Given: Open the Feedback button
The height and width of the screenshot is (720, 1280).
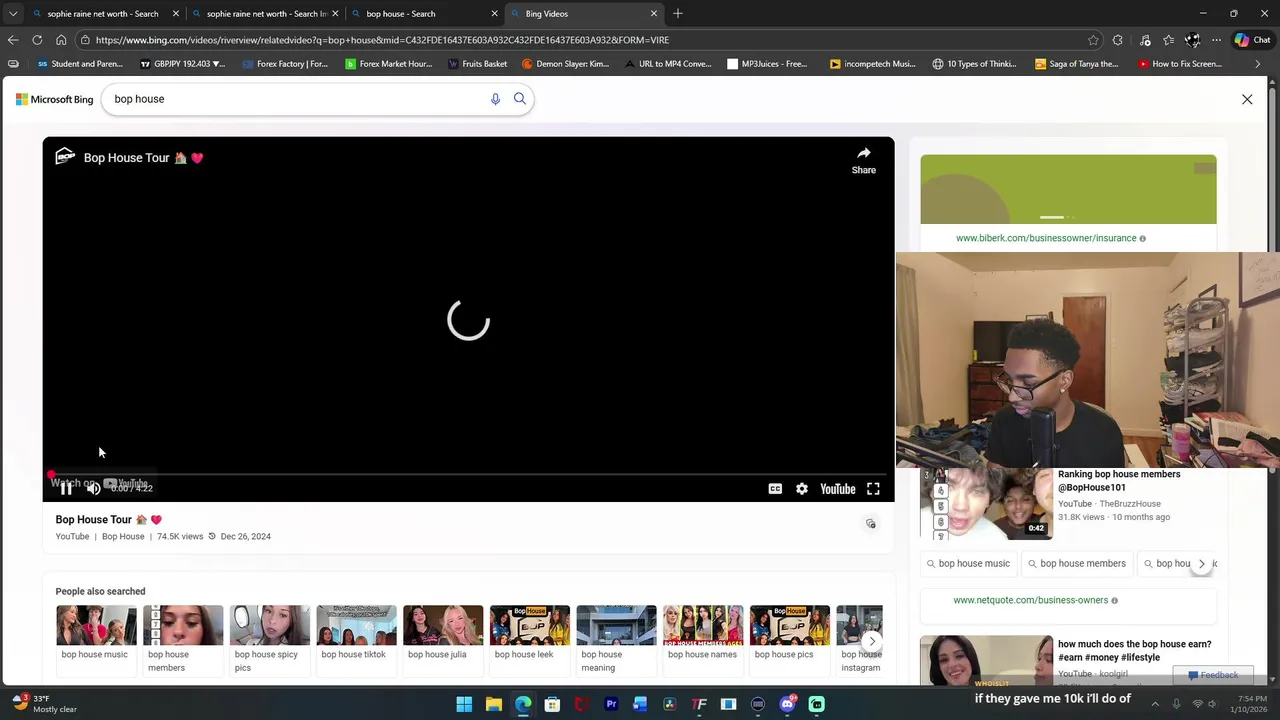Looking at the screenshot, I should tap(1213, 675).
